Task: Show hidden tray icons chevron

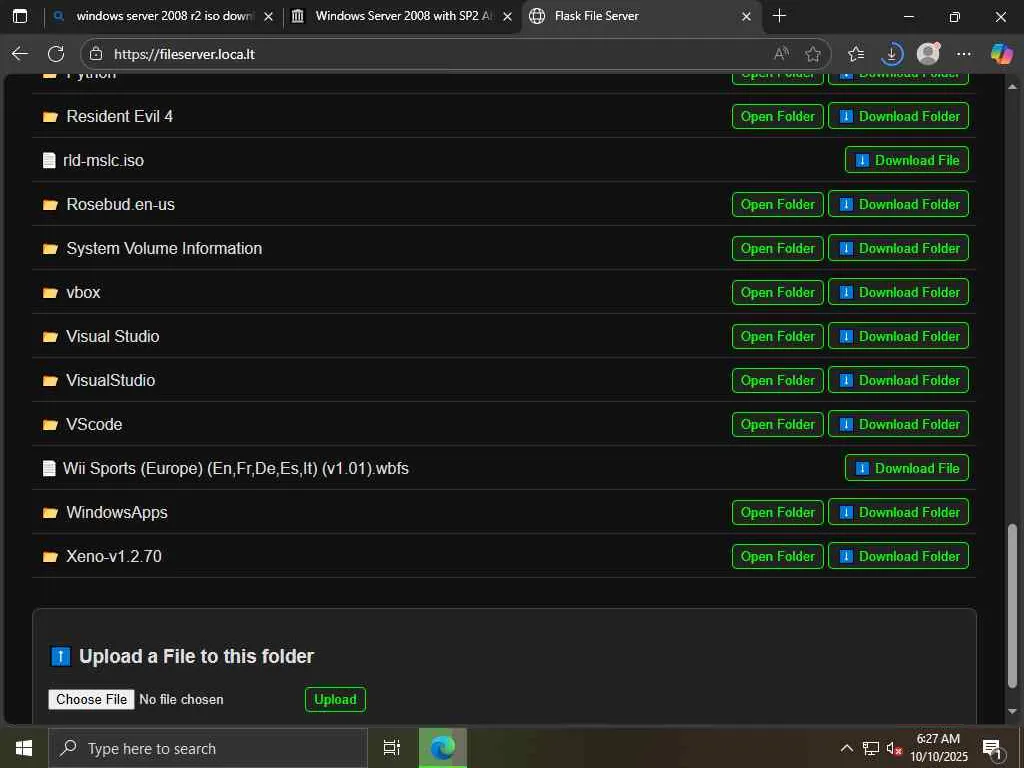Action: [846, 748]
